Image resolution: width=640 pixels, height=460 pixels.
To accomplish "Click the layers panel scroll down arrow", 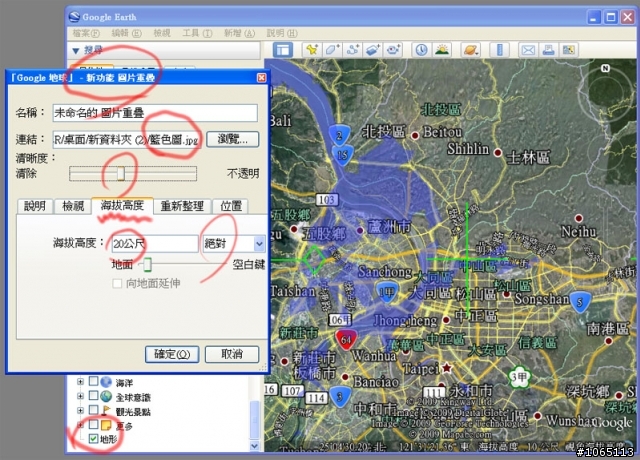I will 254,446.
